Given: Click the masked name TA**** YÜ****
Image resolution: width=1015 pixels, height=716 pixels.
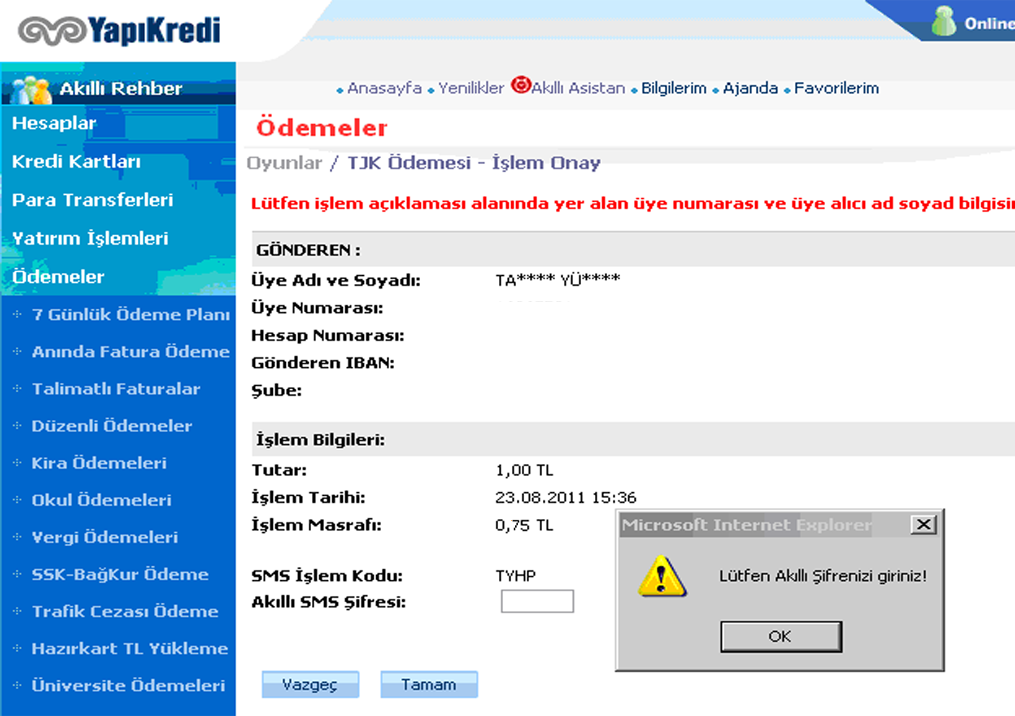Looking at the screenshot, I should (558, 280).
